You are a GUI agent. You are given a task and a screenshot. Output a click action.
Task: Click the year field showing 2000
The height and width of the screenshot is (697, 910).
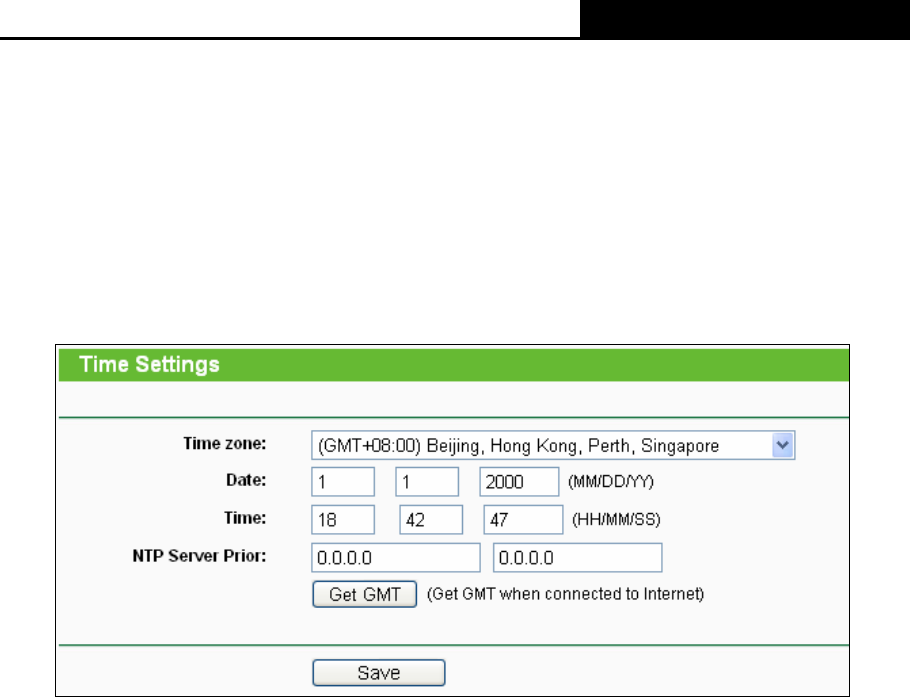[519, 482]
